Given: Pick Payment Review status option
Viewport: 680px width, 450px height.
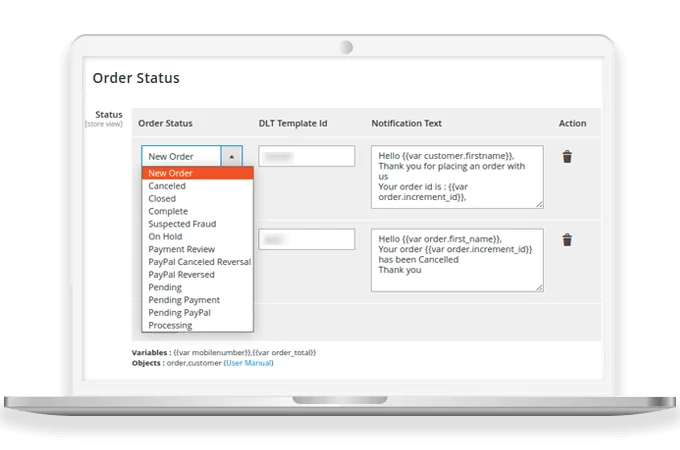Looking at the screenshot, I should click(x=197, y=249).
